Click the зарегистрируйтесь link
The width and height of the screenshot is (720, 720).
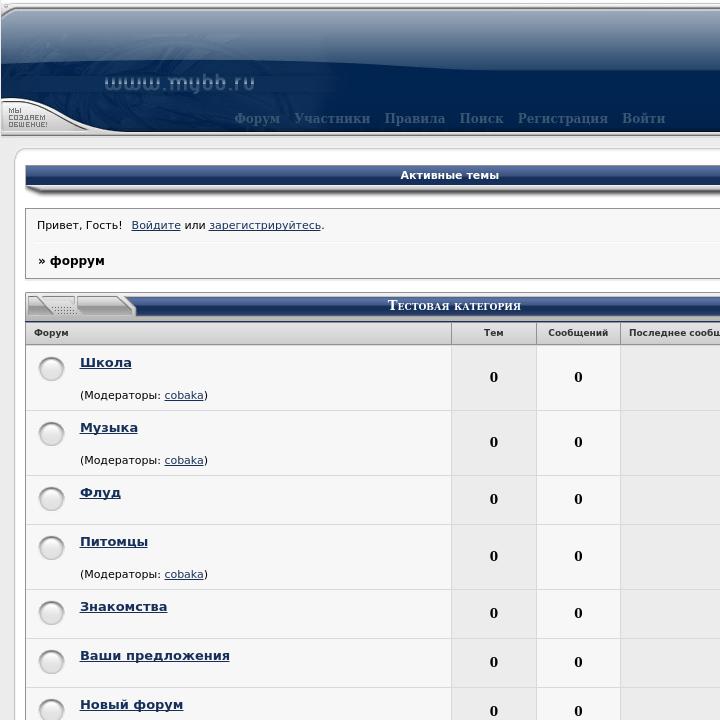coord(265,225)
